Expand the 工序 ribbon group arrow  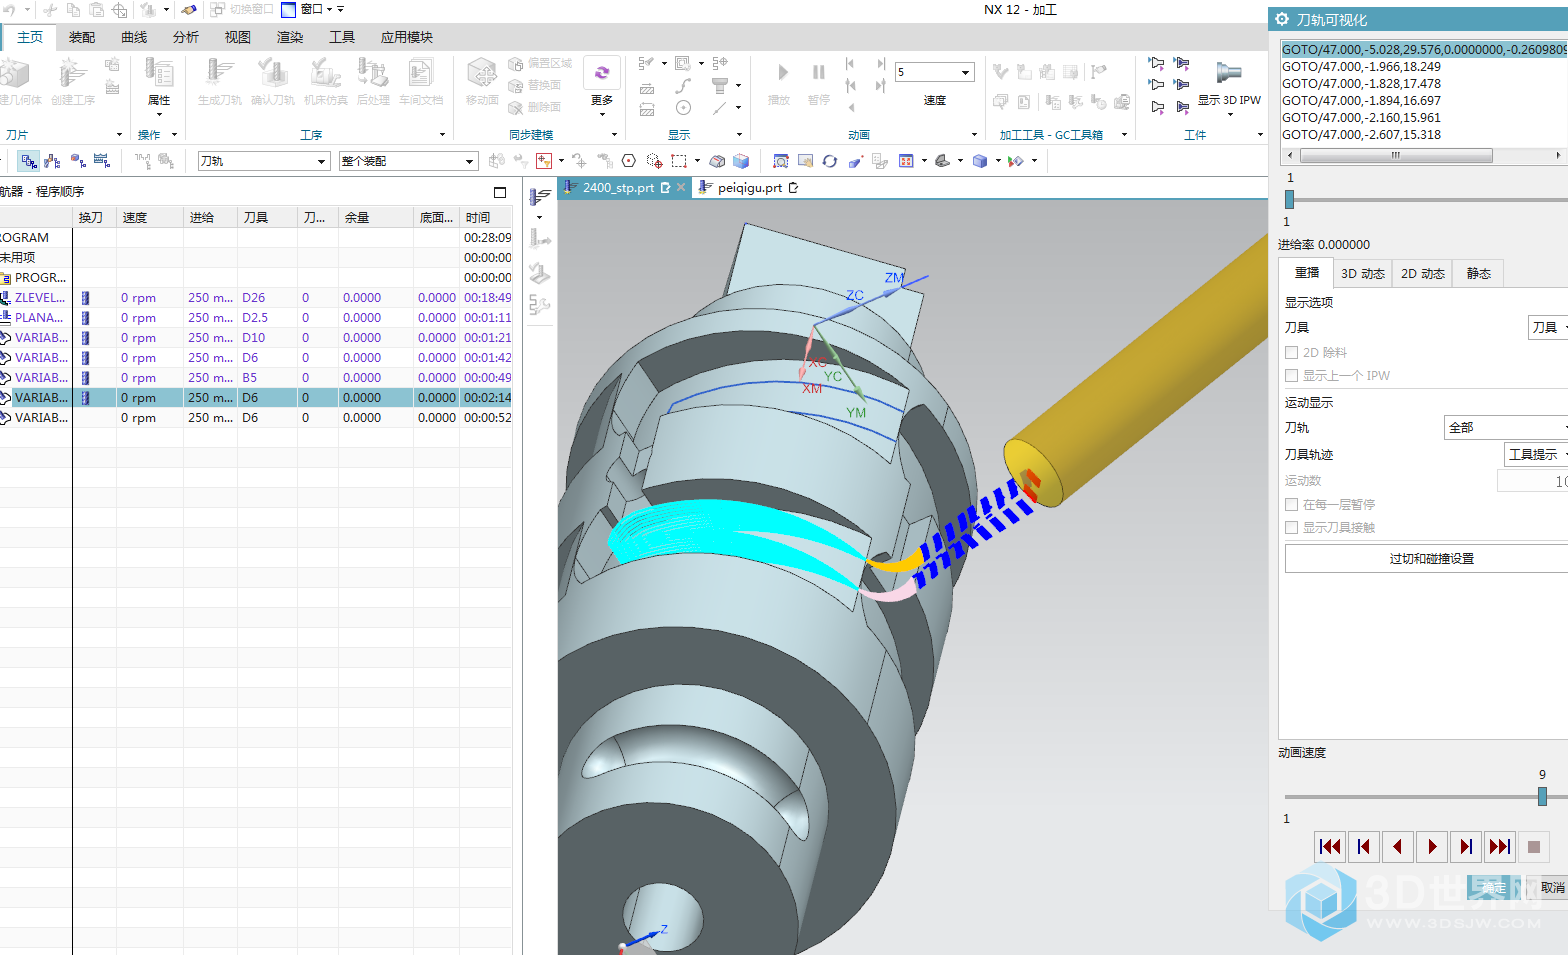(x=442, y=135)
